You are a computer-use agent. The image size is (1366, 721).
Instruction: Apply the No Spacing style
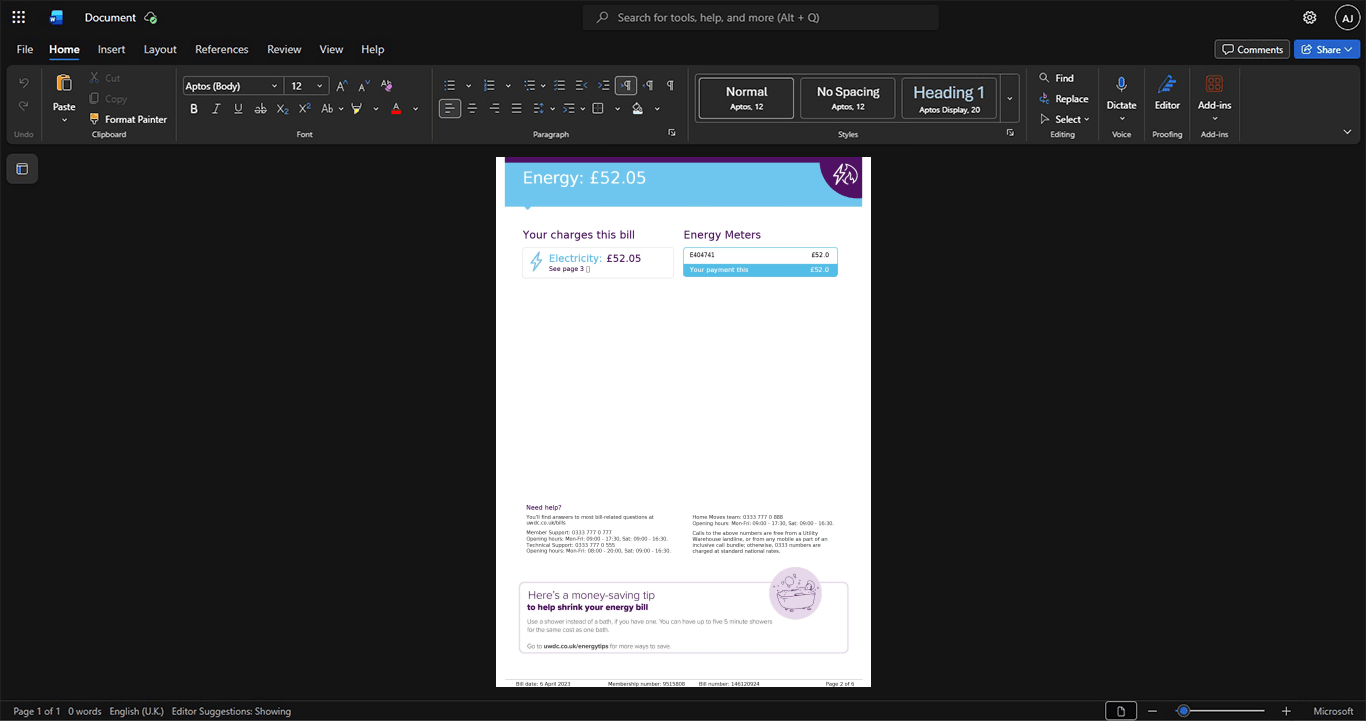[x=848, y=98]
